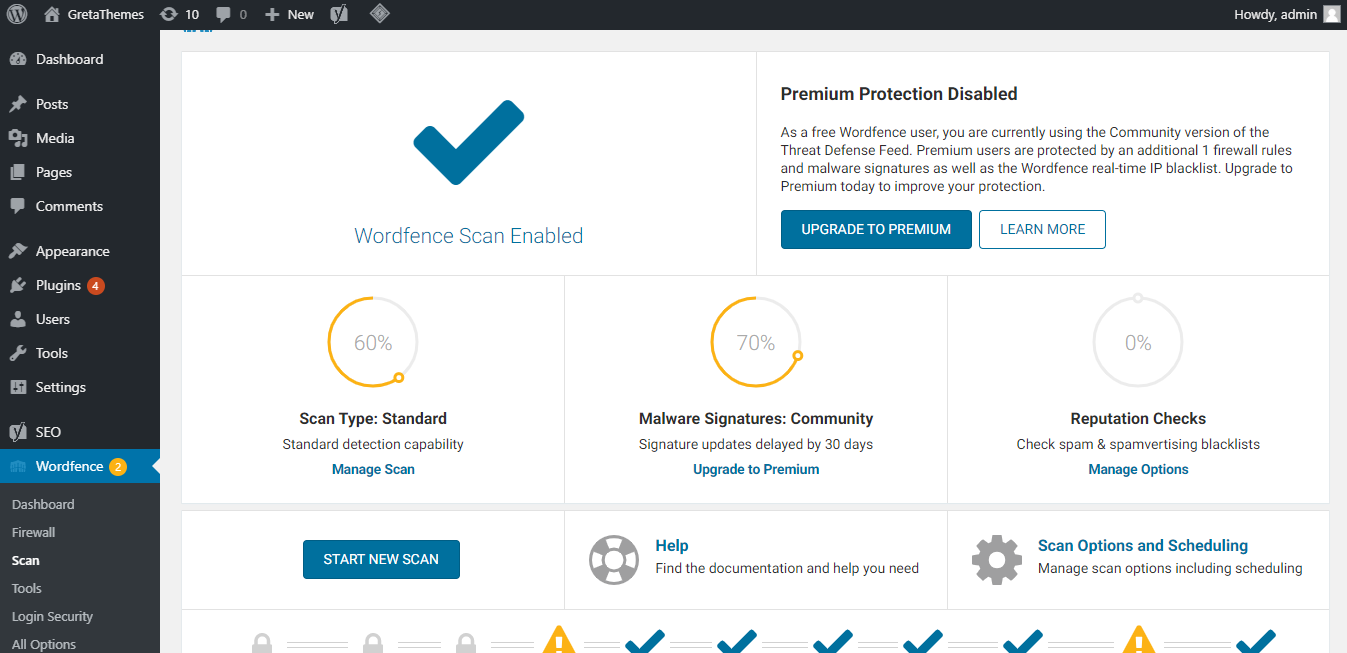Click the 'Manage Scan' link
Image resolution: width=1347 pixels, height=653 pixels.
pyautogui.click(x=372, y=468)
